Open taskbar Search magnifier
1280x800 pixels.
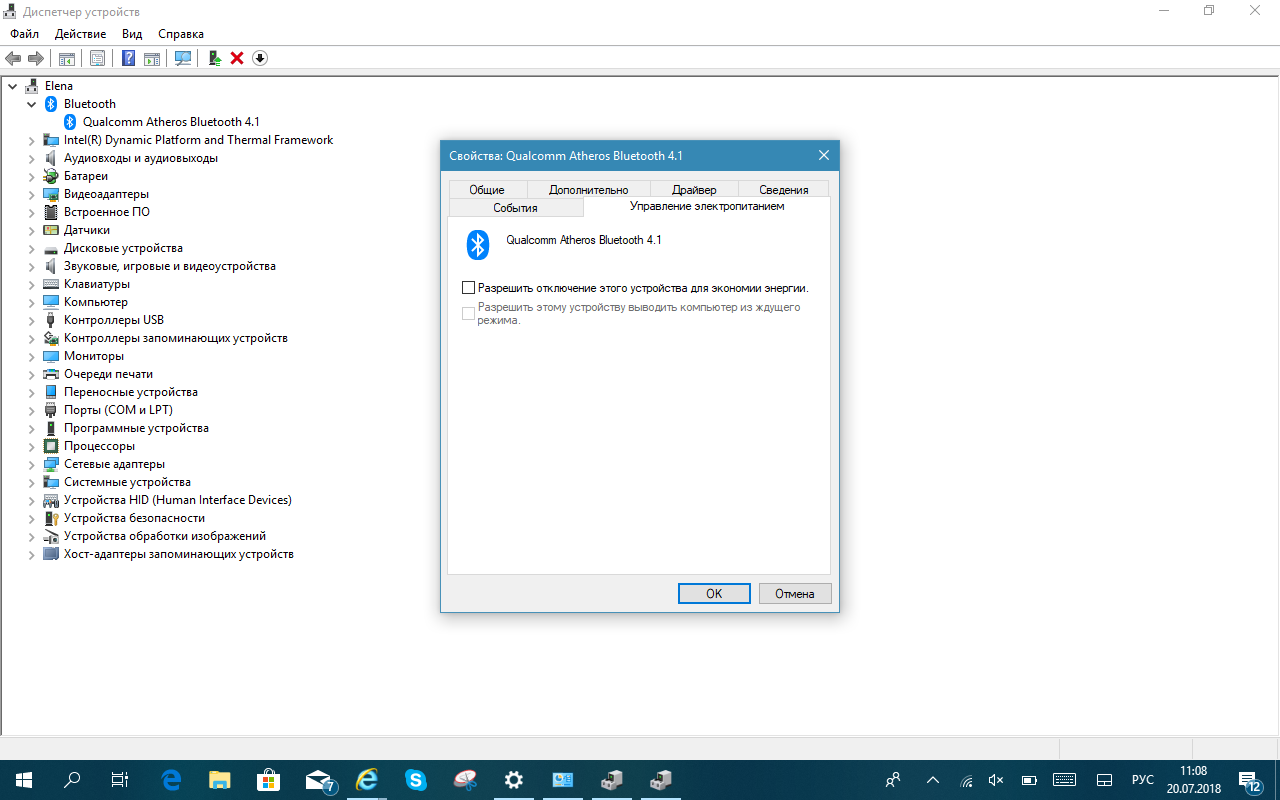tap(72, 780)
